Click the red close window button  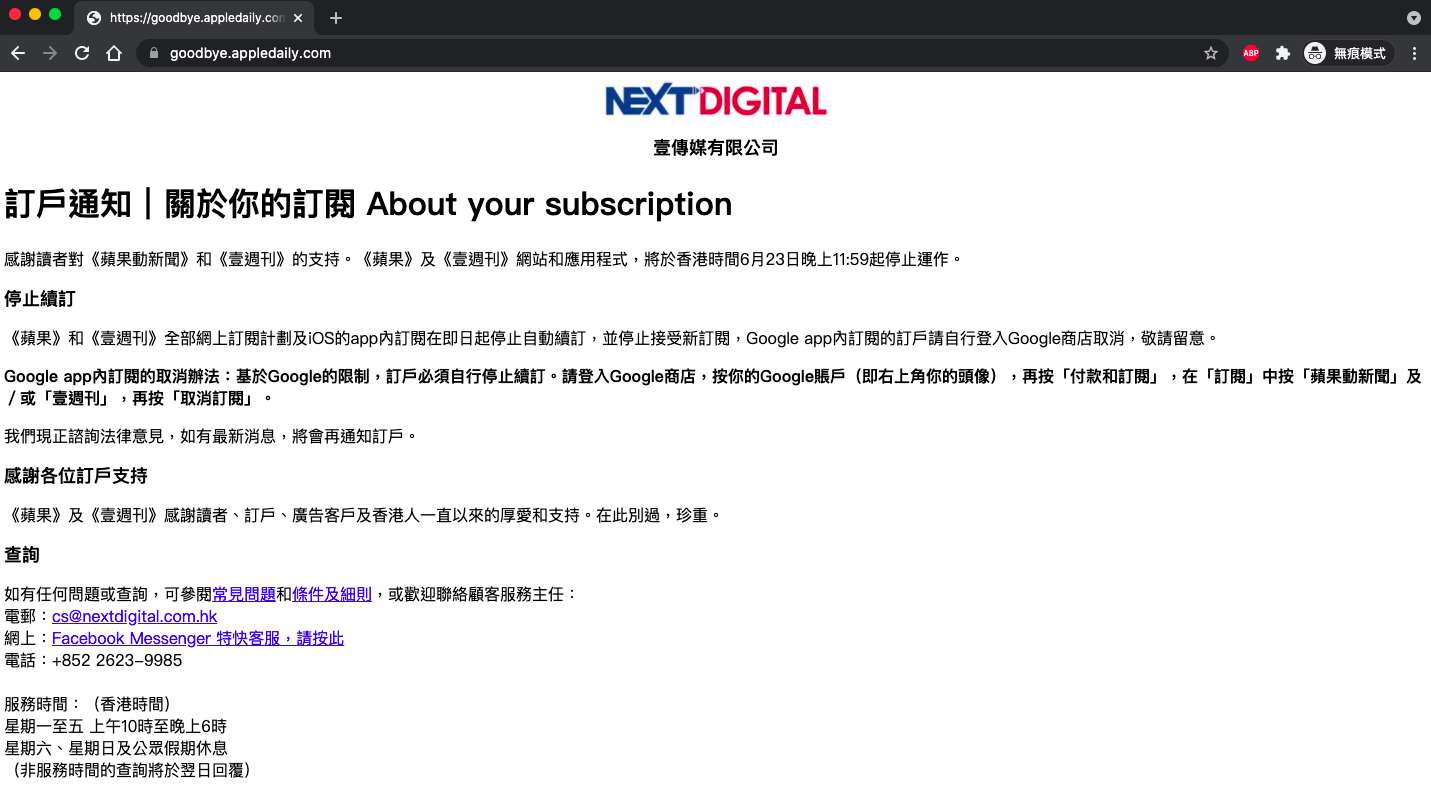[x=15, y=14]
